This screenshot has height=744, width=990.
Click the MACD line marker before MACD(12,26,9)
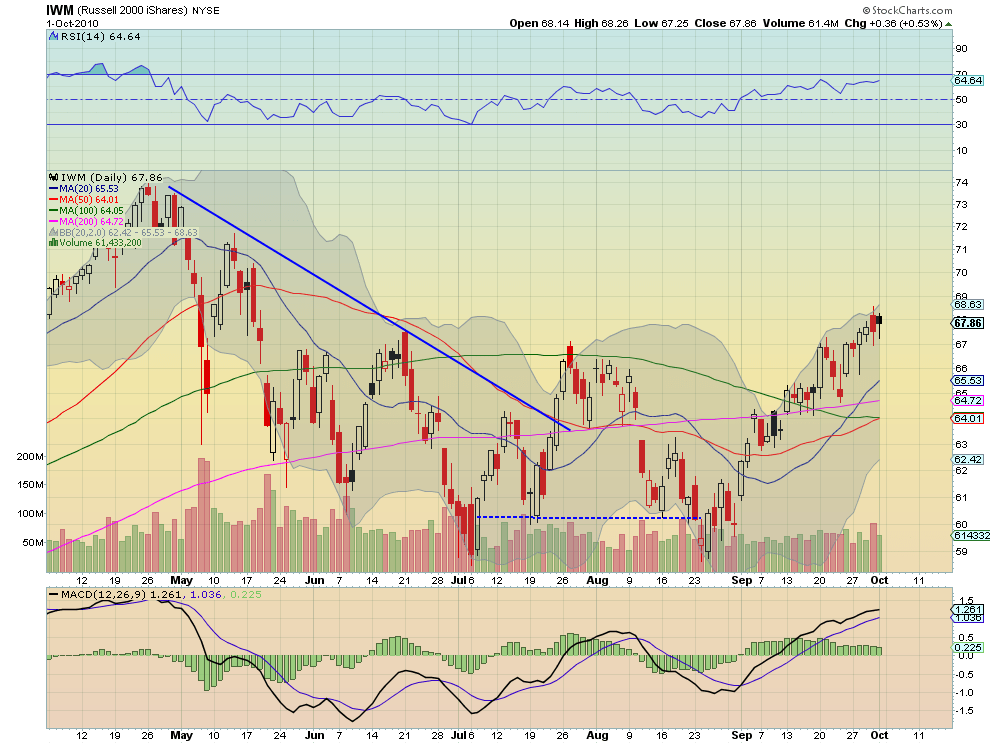tap(54, 595)
